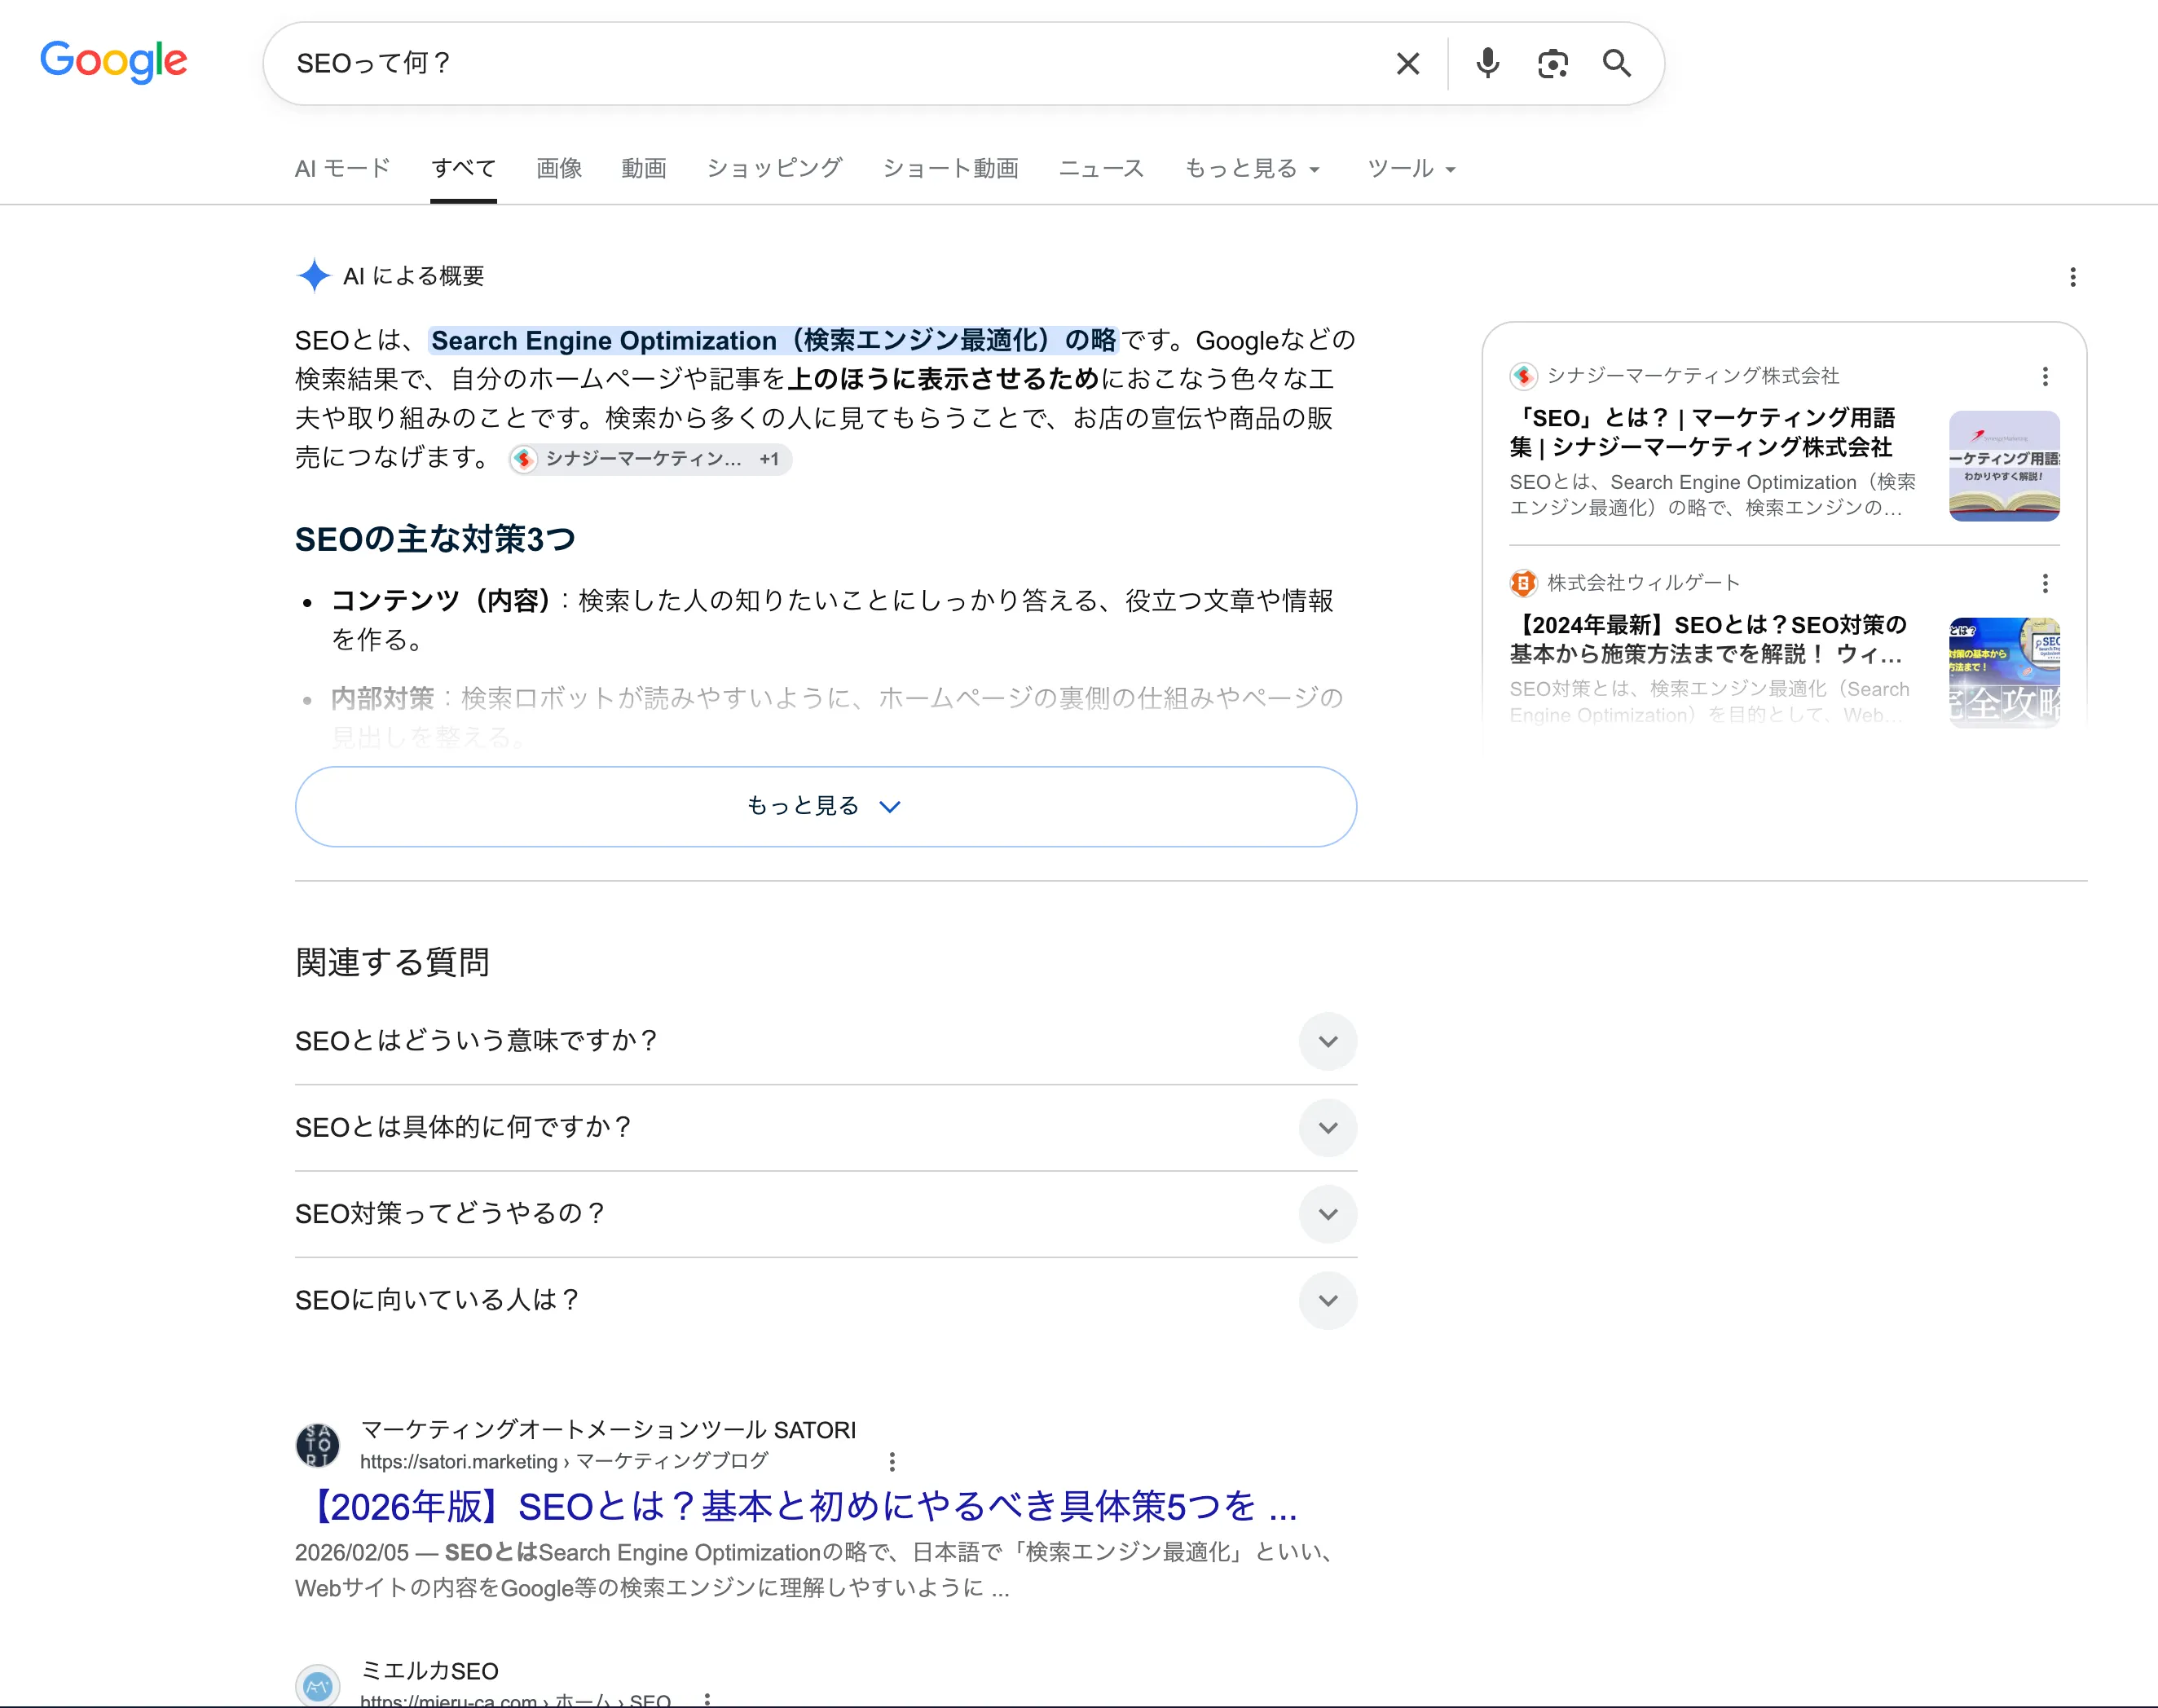Click satori.marketing URL breadcrumb
This screenshot has width=2158, height=1708.
564,1461
